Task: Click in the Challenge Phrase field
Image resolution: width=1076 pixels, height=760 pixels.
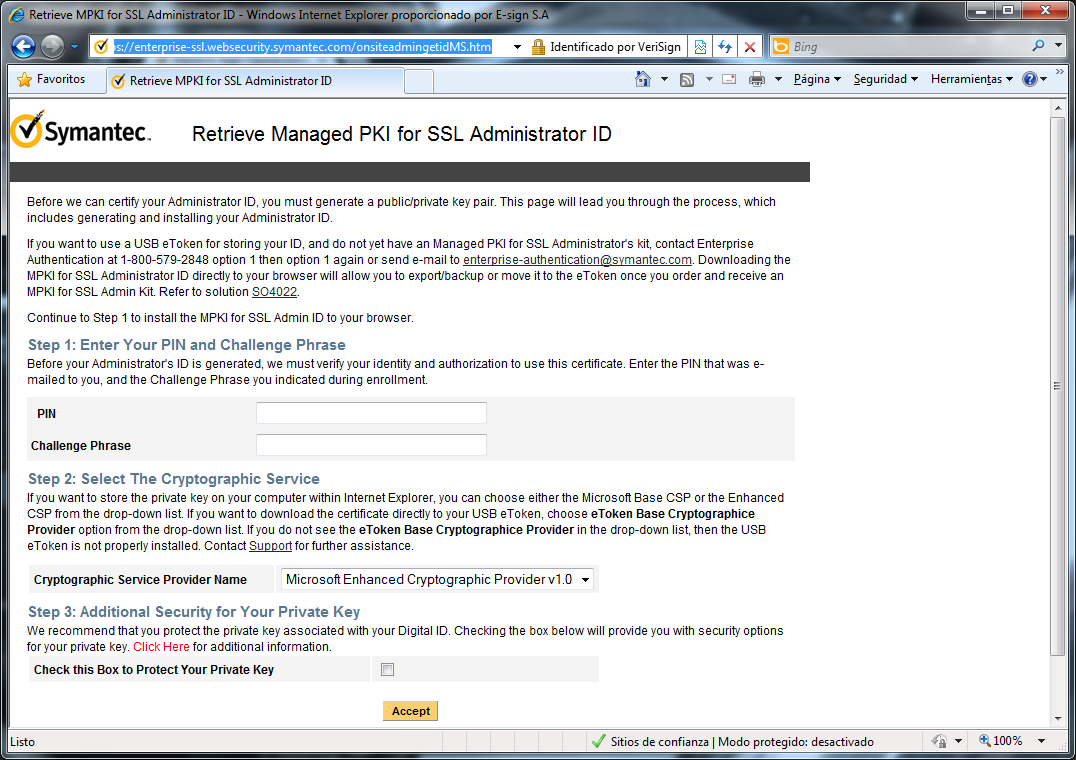Action: click(371, 445)
